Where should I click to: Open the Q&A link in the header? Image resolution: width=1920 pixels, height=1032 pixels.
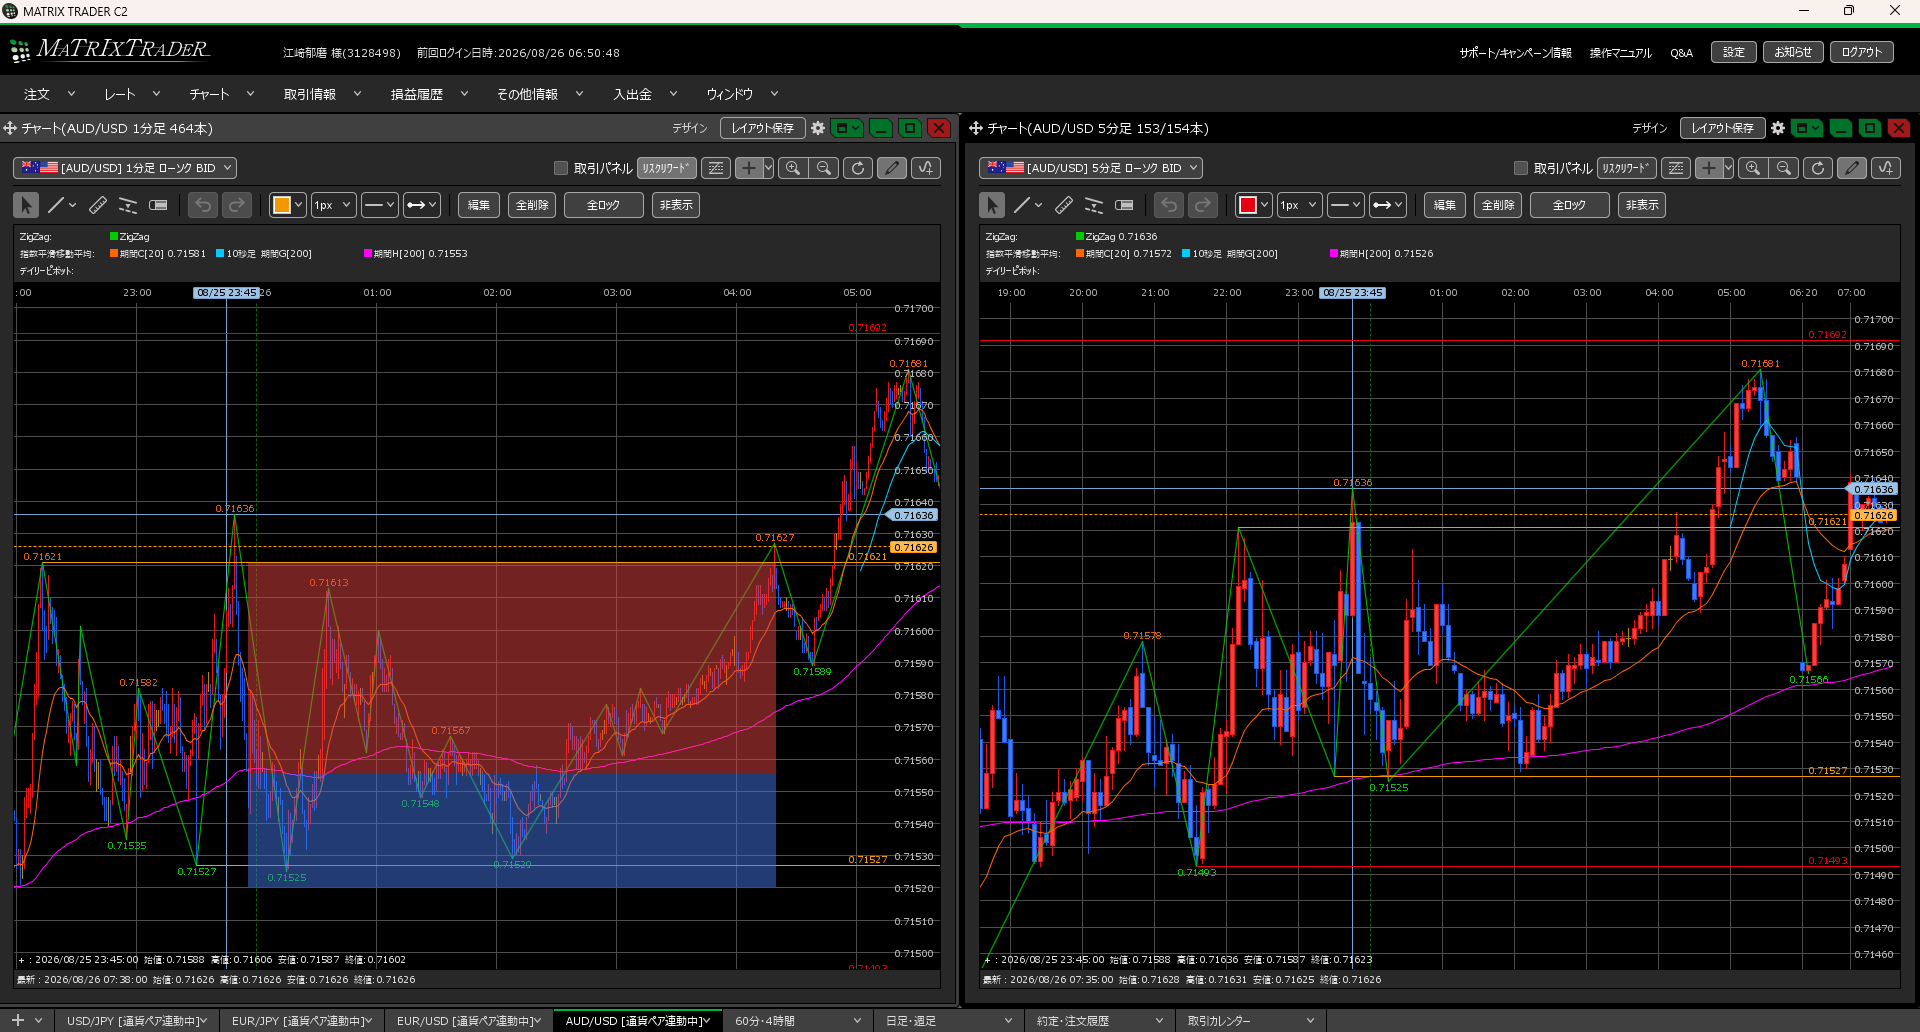(x=1681, y=53)
